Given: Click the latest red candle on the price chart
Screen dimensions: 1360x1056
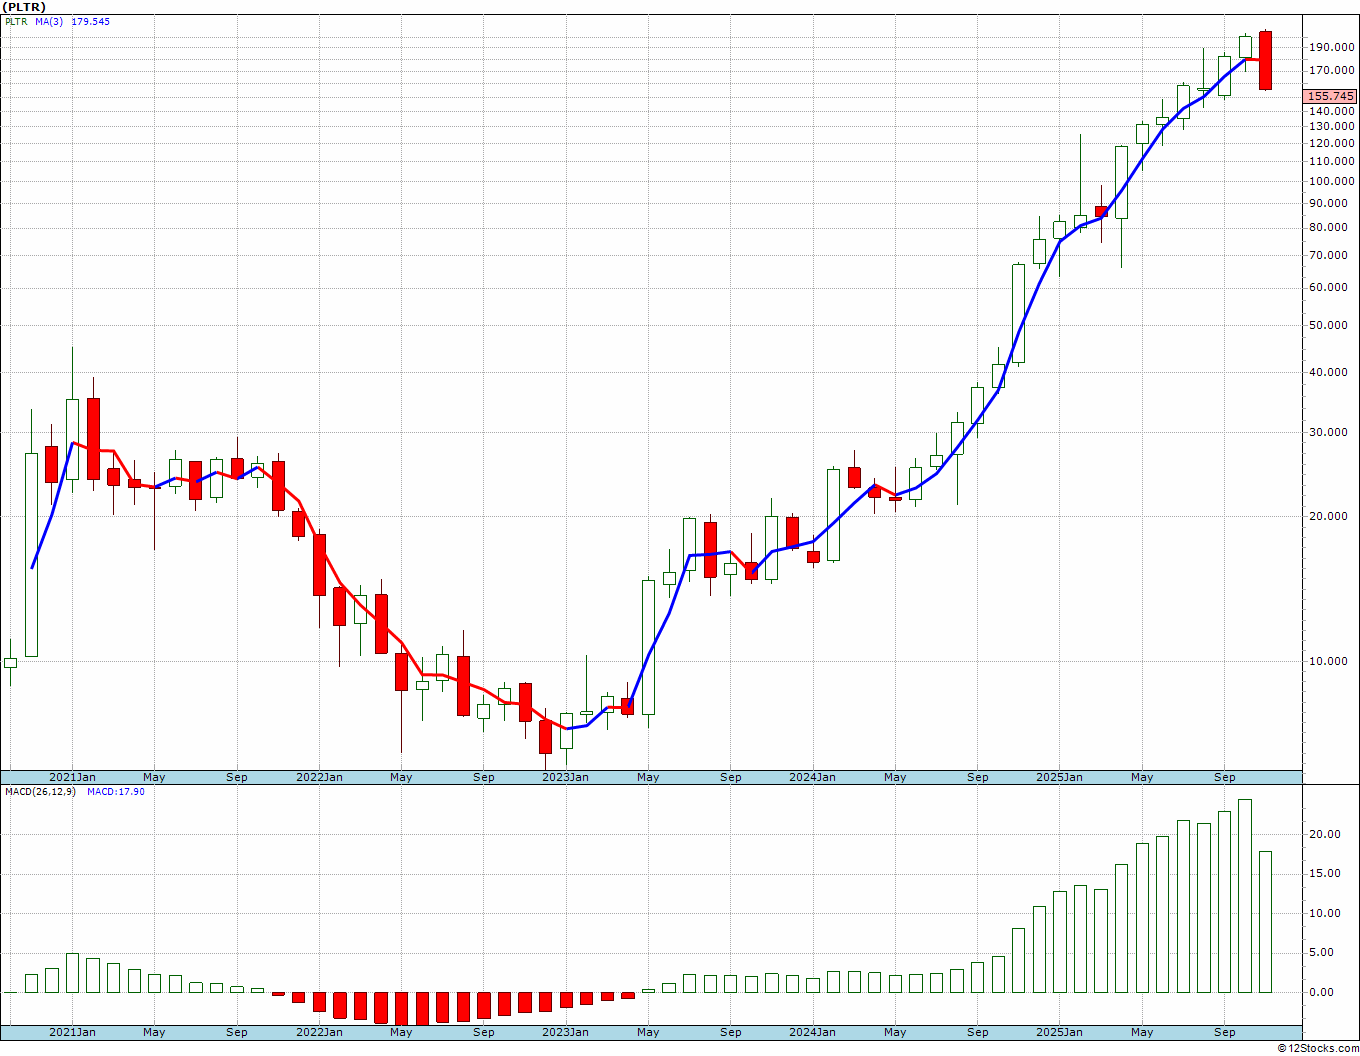Looking at the screenshot, I should pos(1265,60).
